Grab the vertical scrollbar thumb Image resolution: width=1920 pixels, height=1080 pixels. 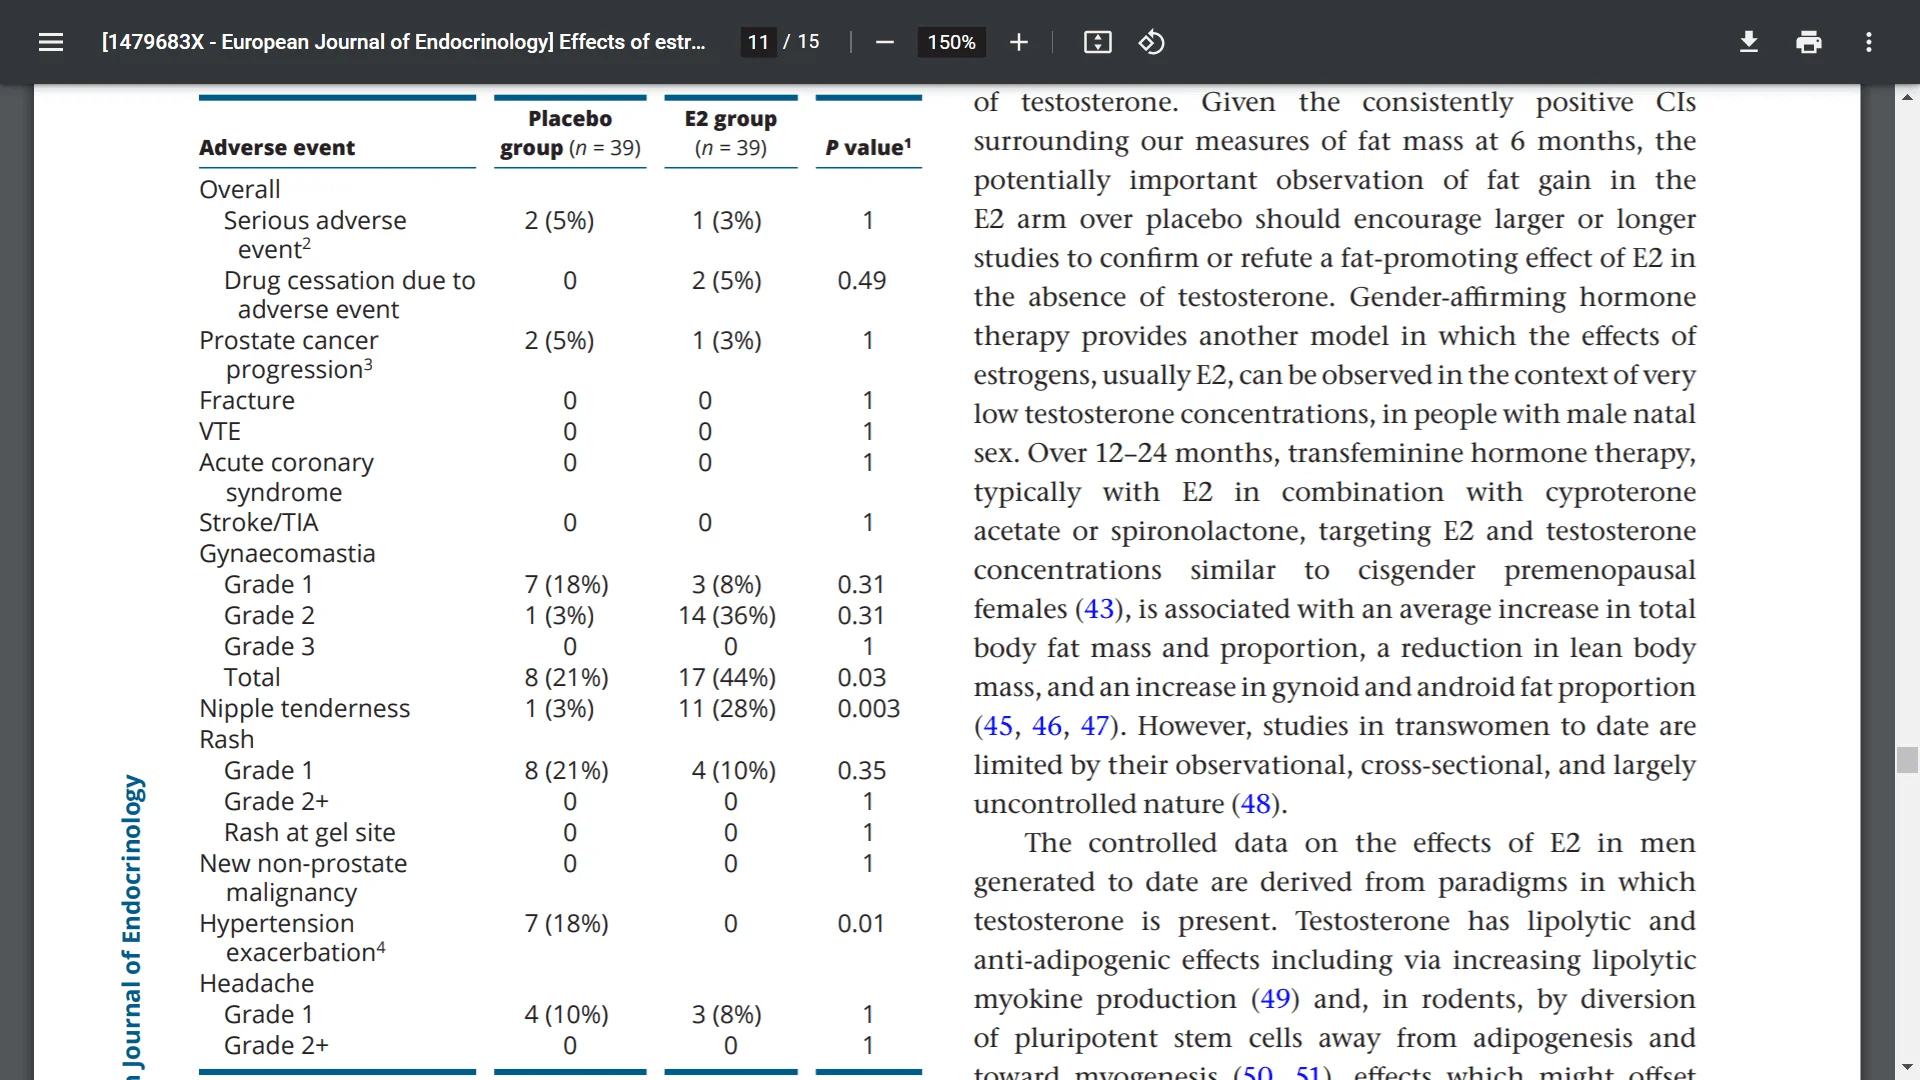(x=1907, y=760)
